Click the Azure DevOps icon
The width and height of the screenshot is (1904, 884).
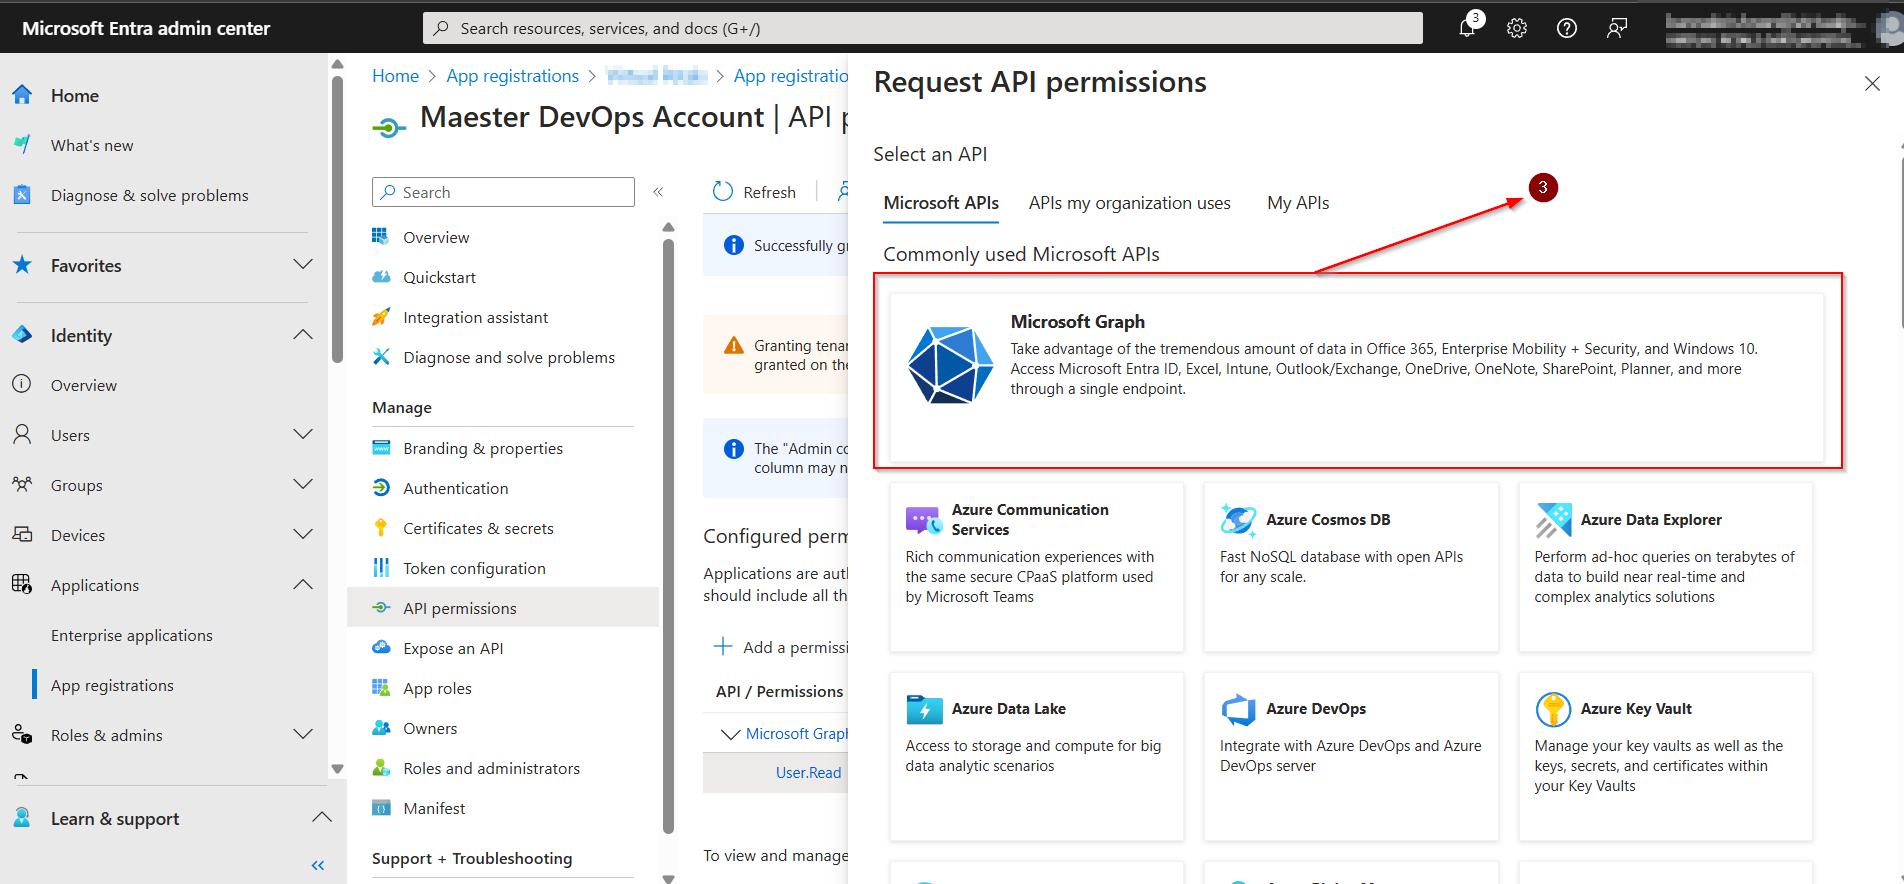coord(1238,709)
